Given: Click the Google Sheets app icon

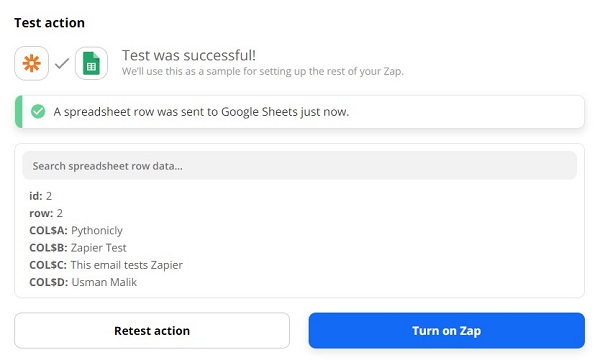Looking at the screenshot, I should click(x=91, y=63).
